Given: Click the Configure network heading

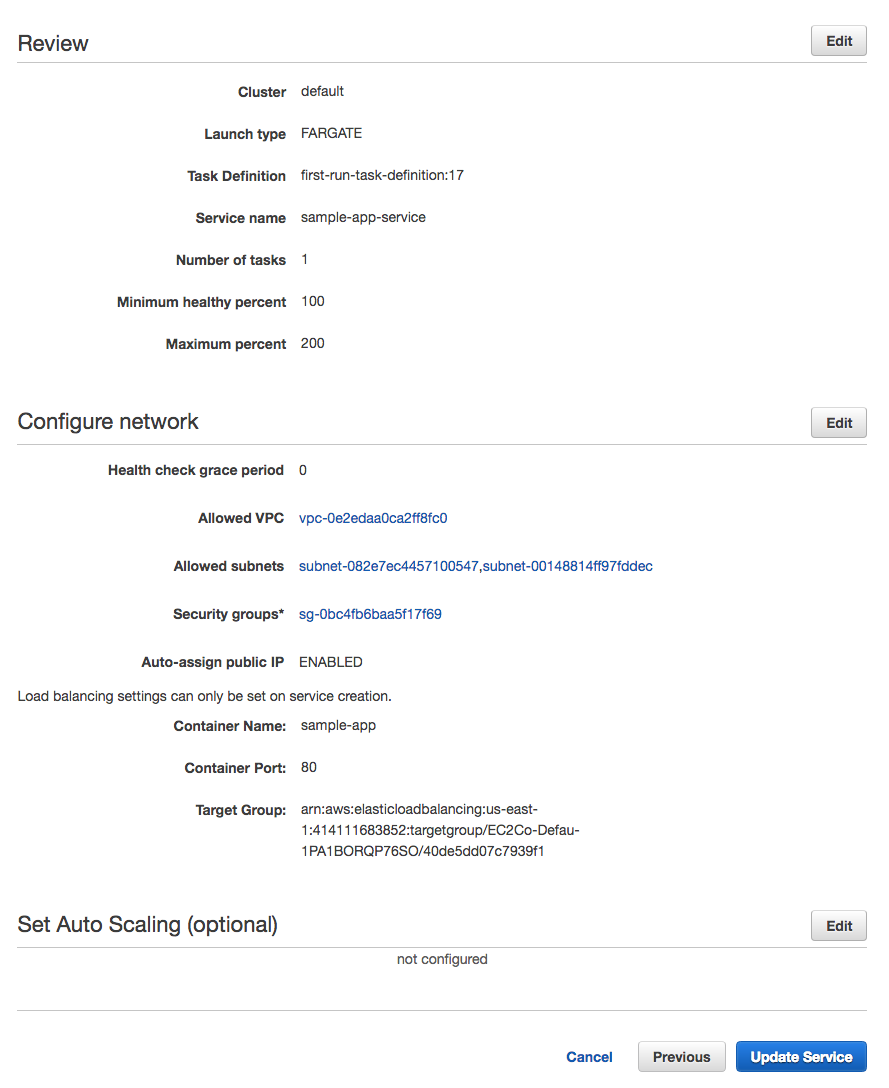Looking at the screenshot, I should (x=108, y=422).
